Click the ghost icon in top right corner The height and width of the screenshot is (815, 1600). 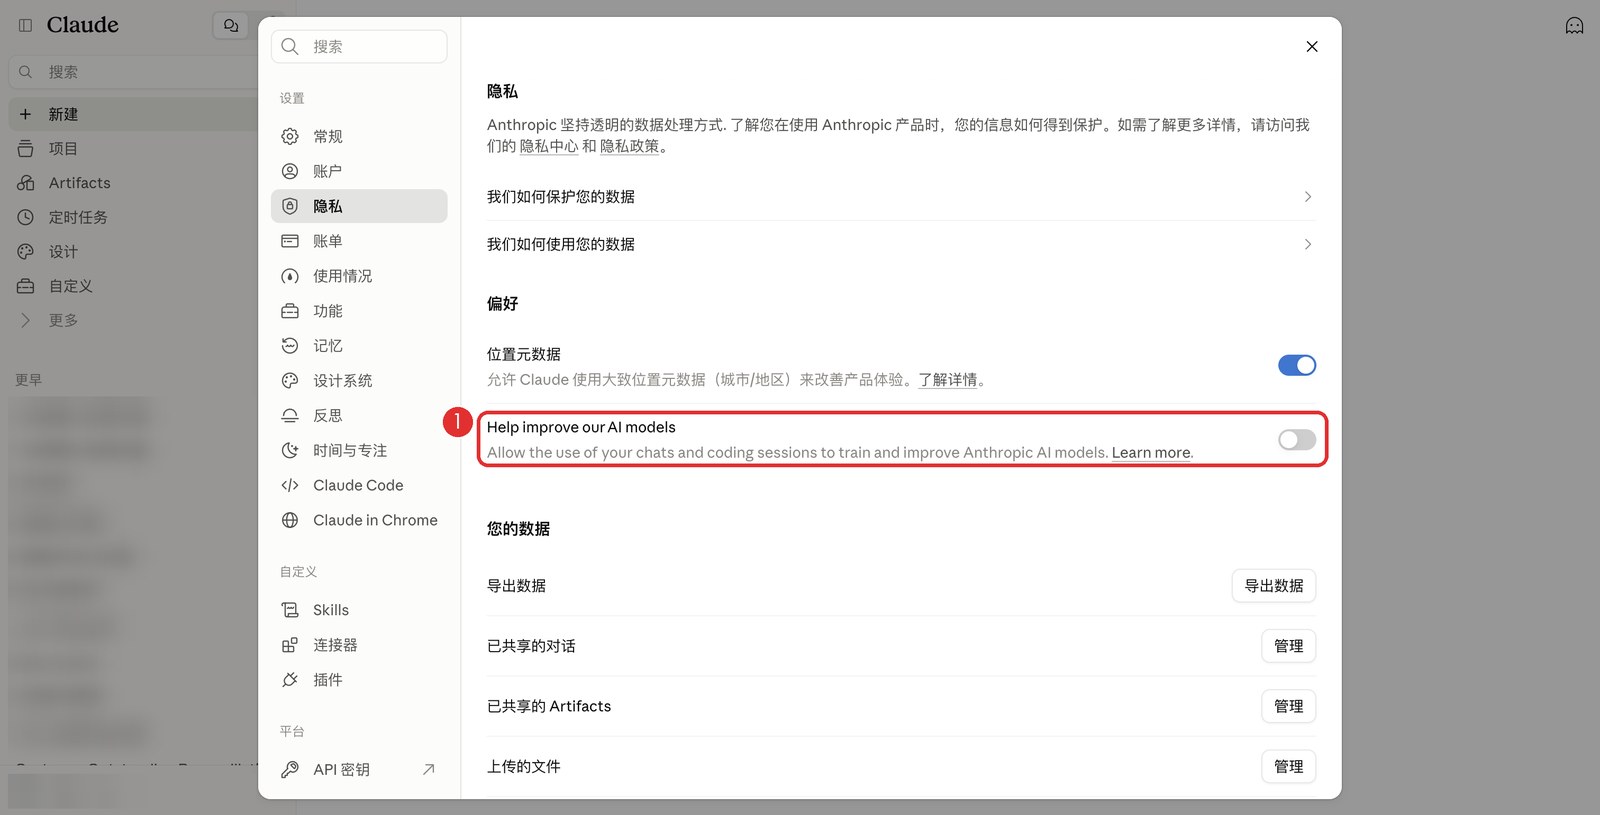pos(1574,26)
